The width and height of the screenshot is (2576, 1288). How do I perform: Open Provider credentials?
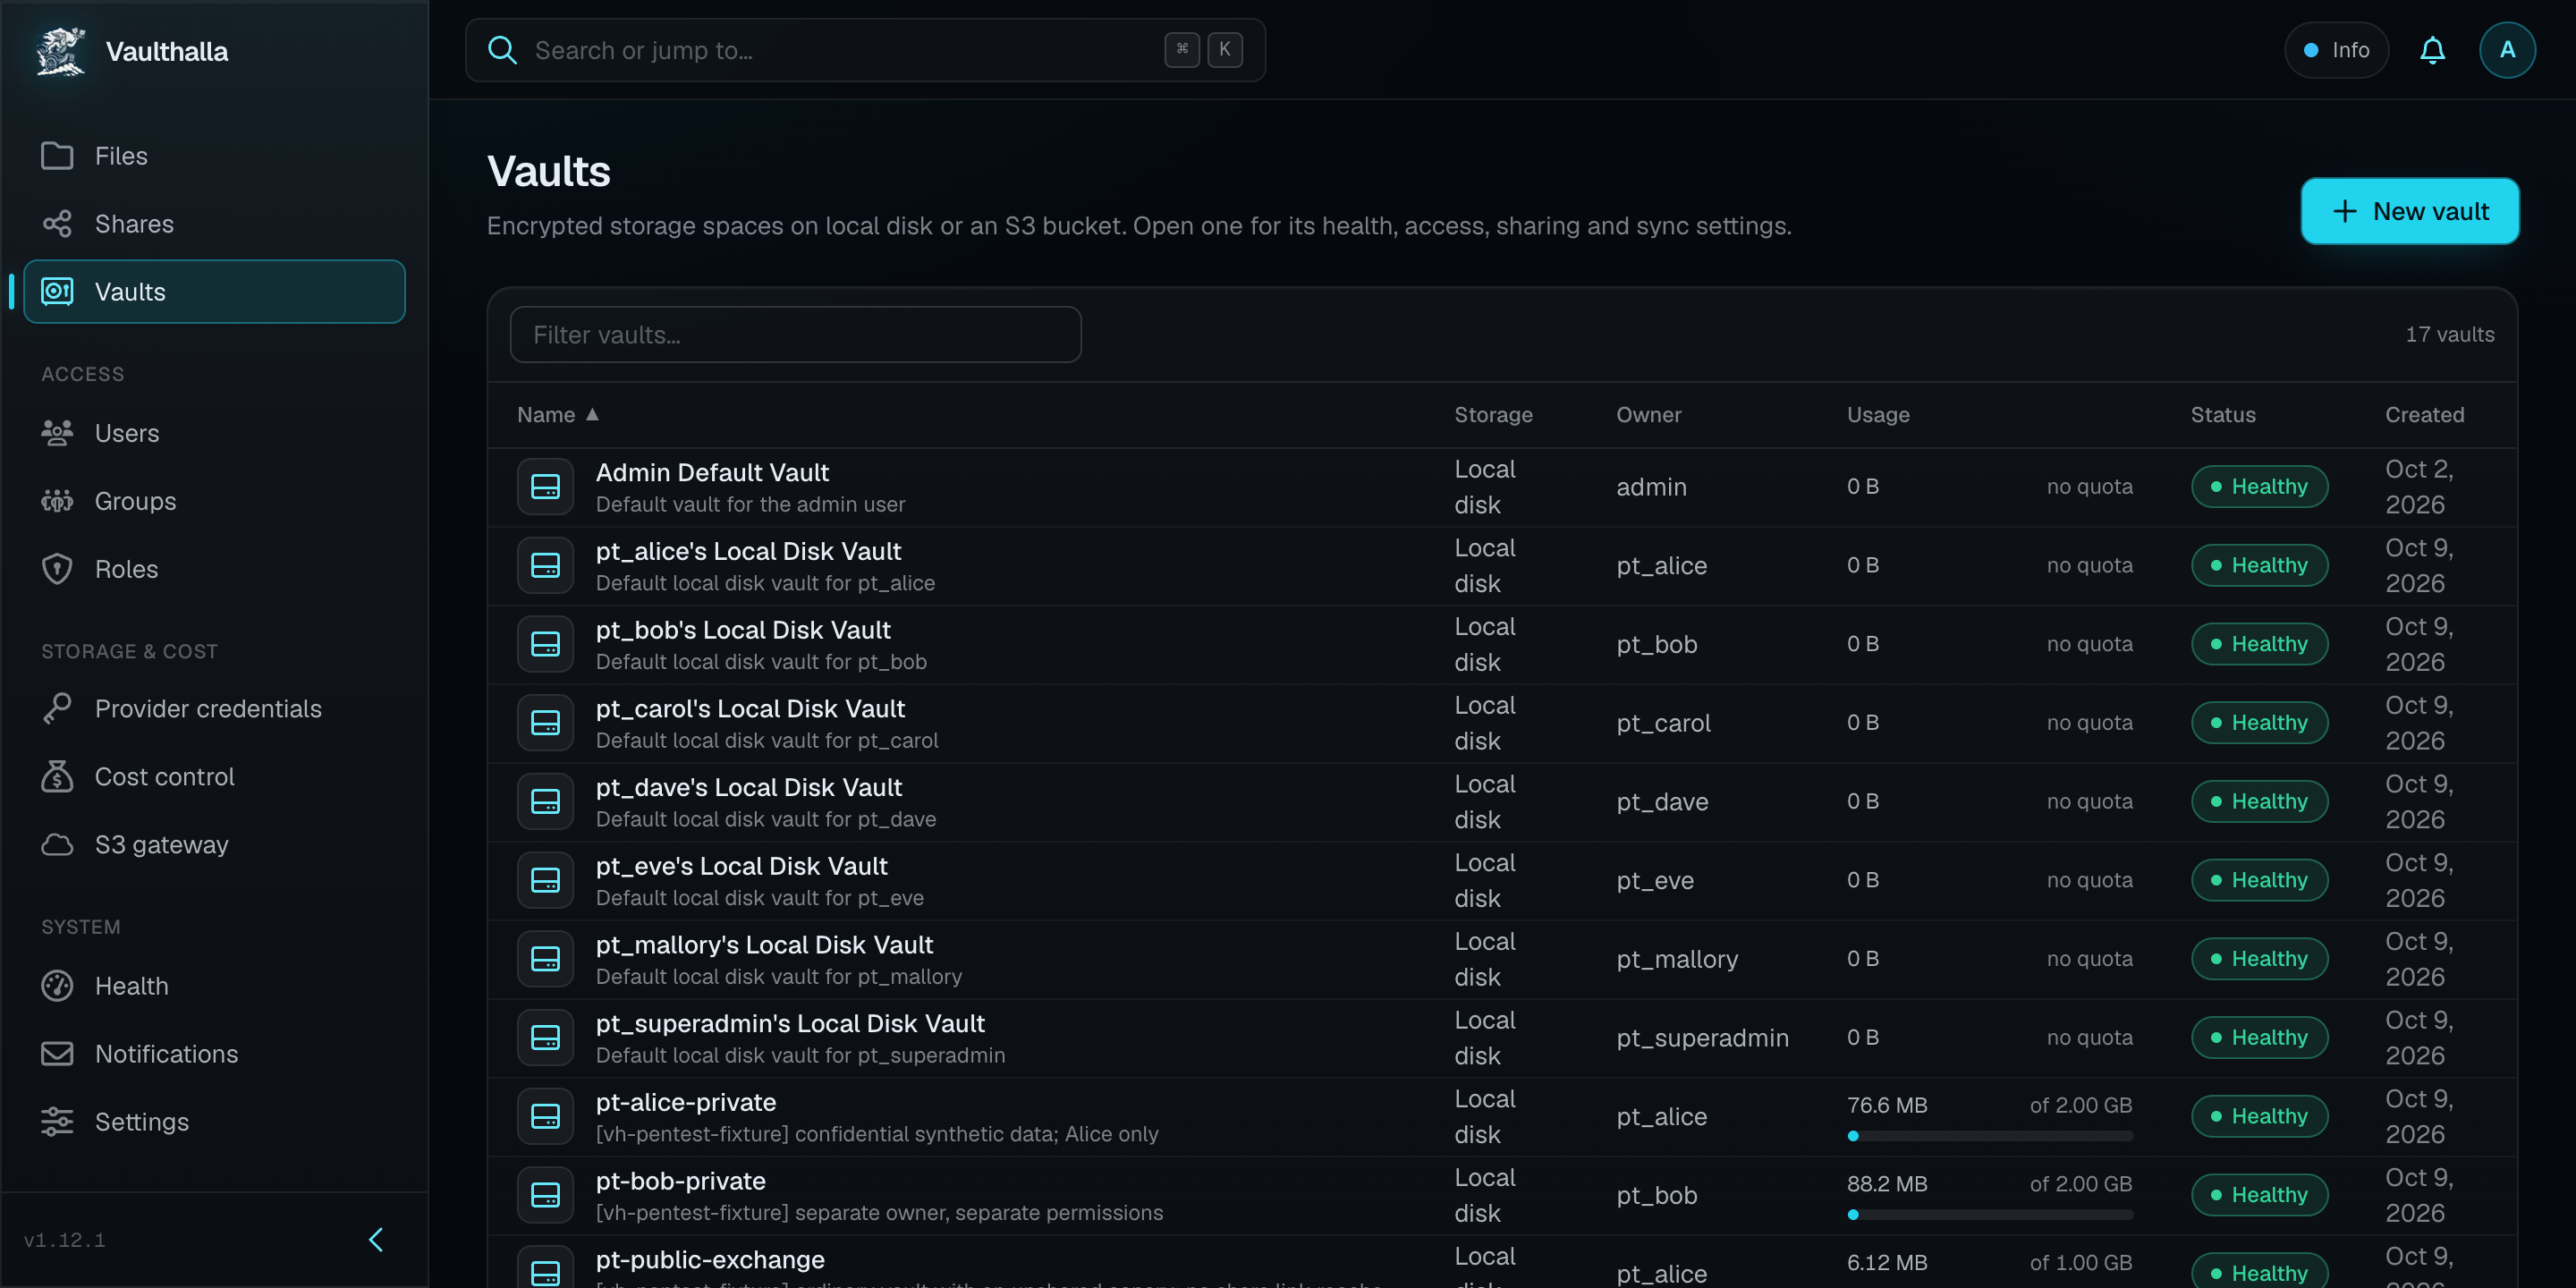click(214, 709)
